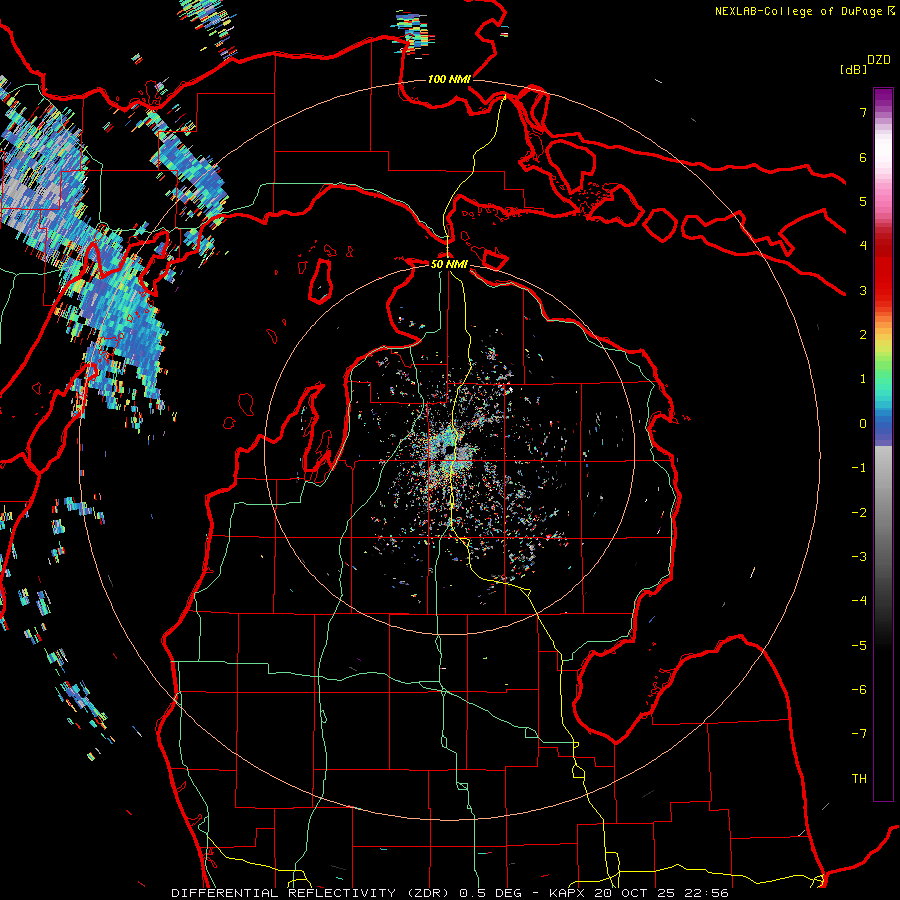Click the bottom product caption 'DIFFERENTIAL REFLECTIVITY (ZDR)'
900x900 pixels.
312,893
